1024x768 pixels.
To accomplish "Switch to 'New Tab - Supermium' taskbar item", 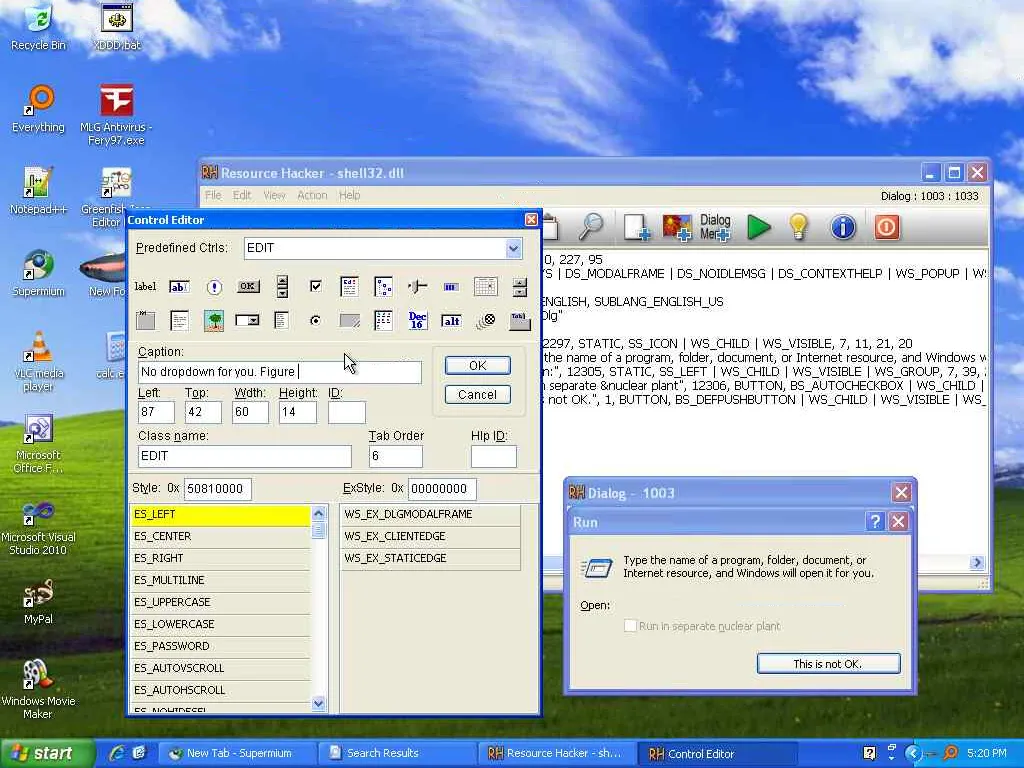I will tap(238, 754).
